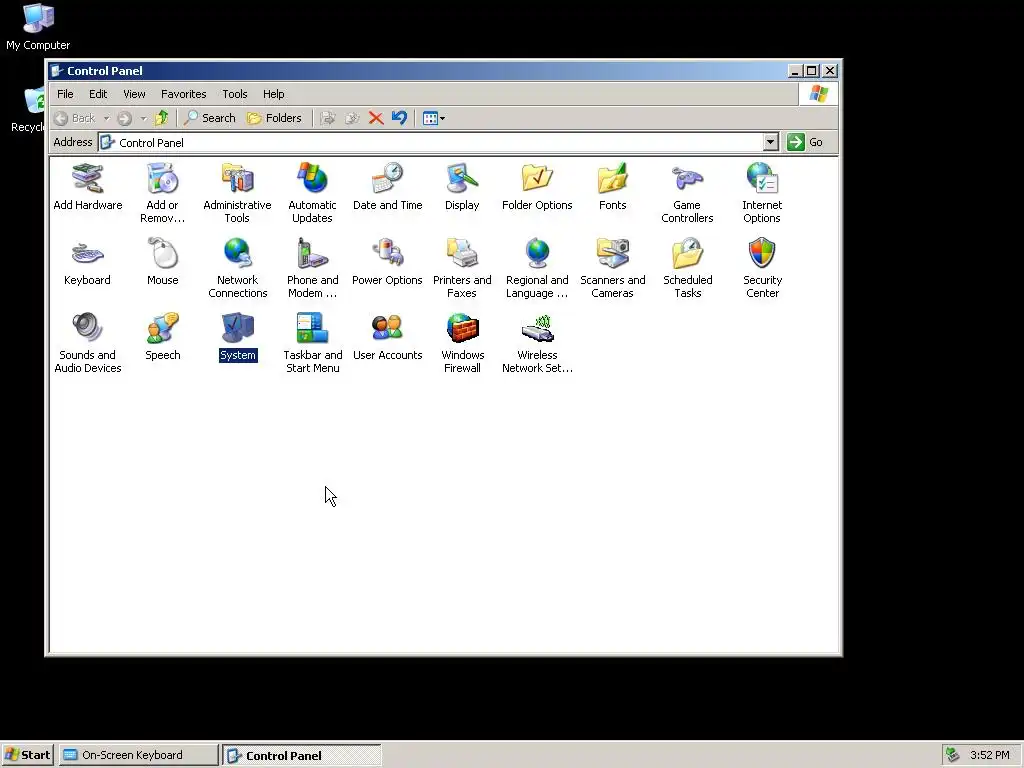
Task: Click the Back toolbar button
Action: pyautogui.click(x=75, y=118)
